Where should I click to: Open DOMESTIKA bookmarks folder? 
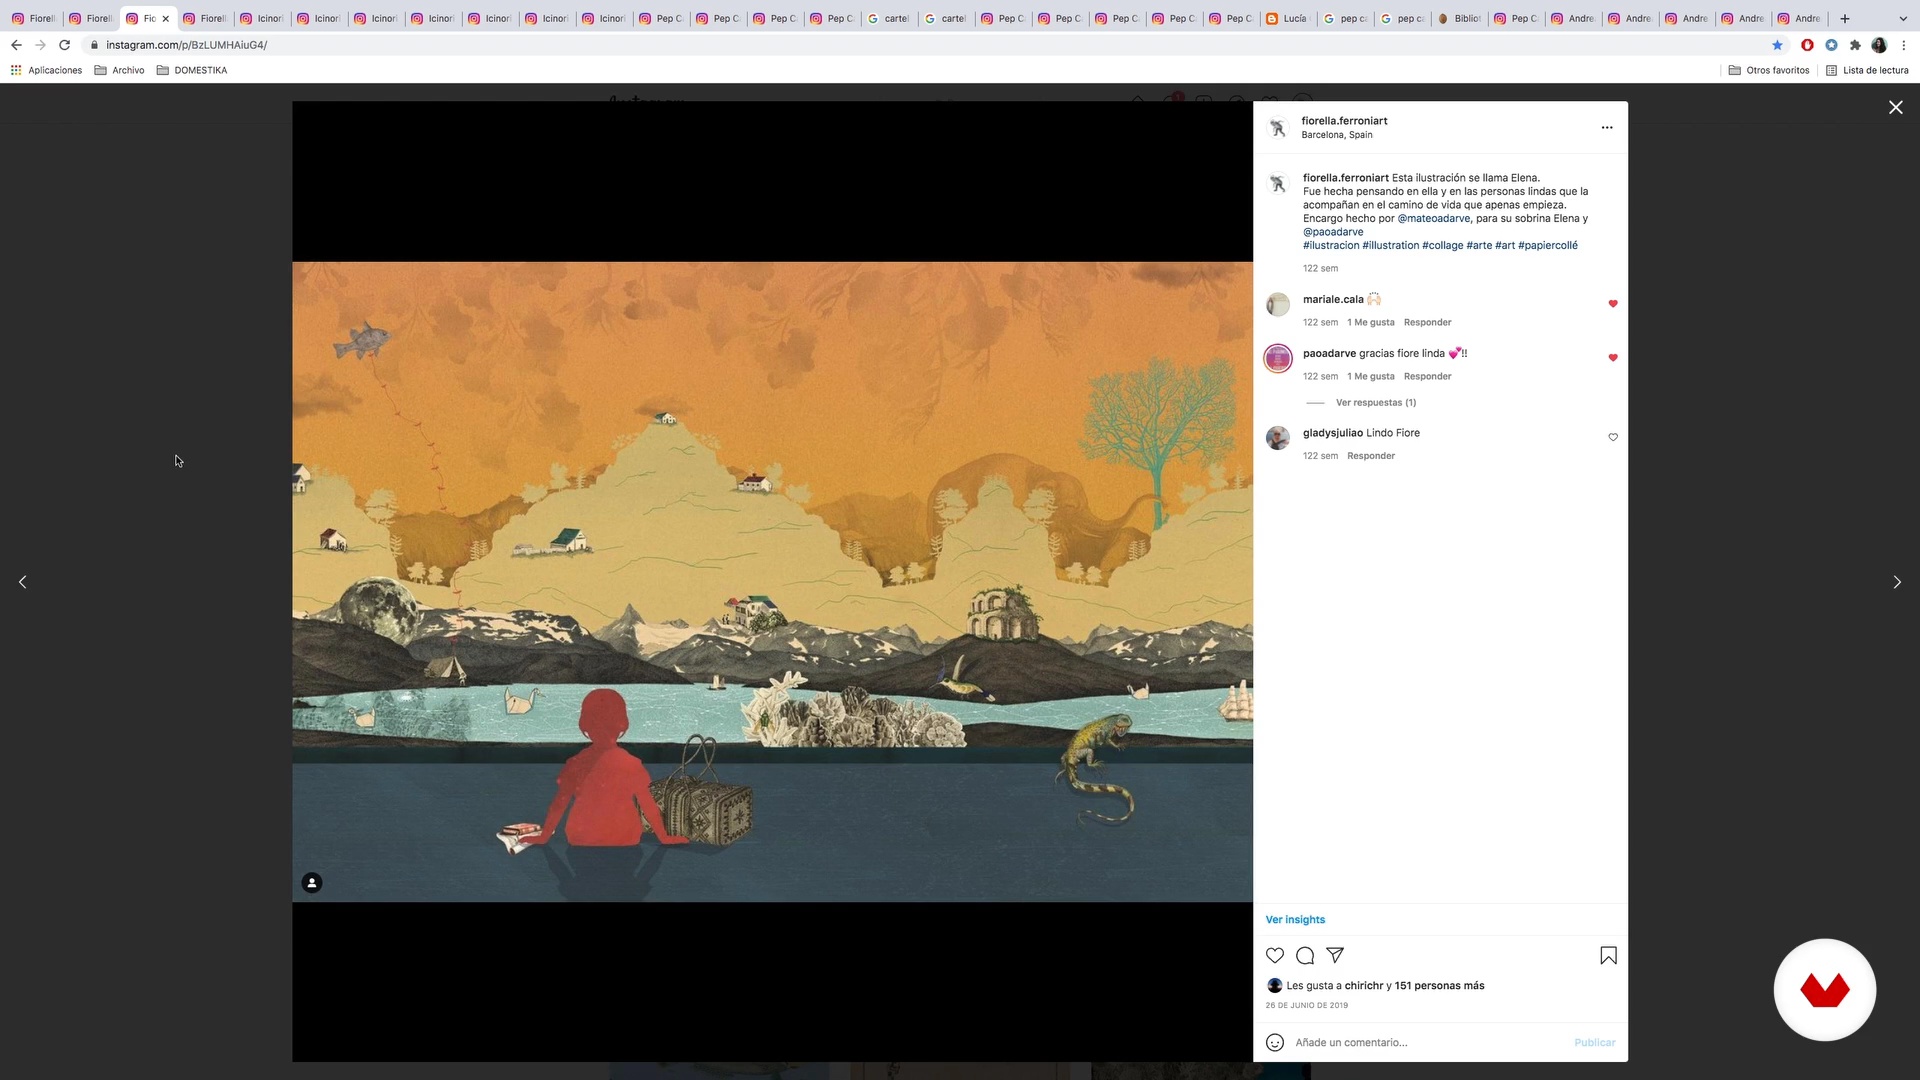point(192,70)
